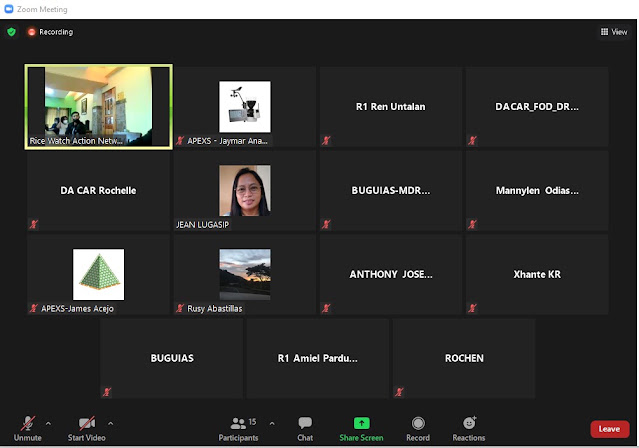Viewport: 639px width, 448px height.
Task: Unmute the microphone
Action: tap(28, 428)
